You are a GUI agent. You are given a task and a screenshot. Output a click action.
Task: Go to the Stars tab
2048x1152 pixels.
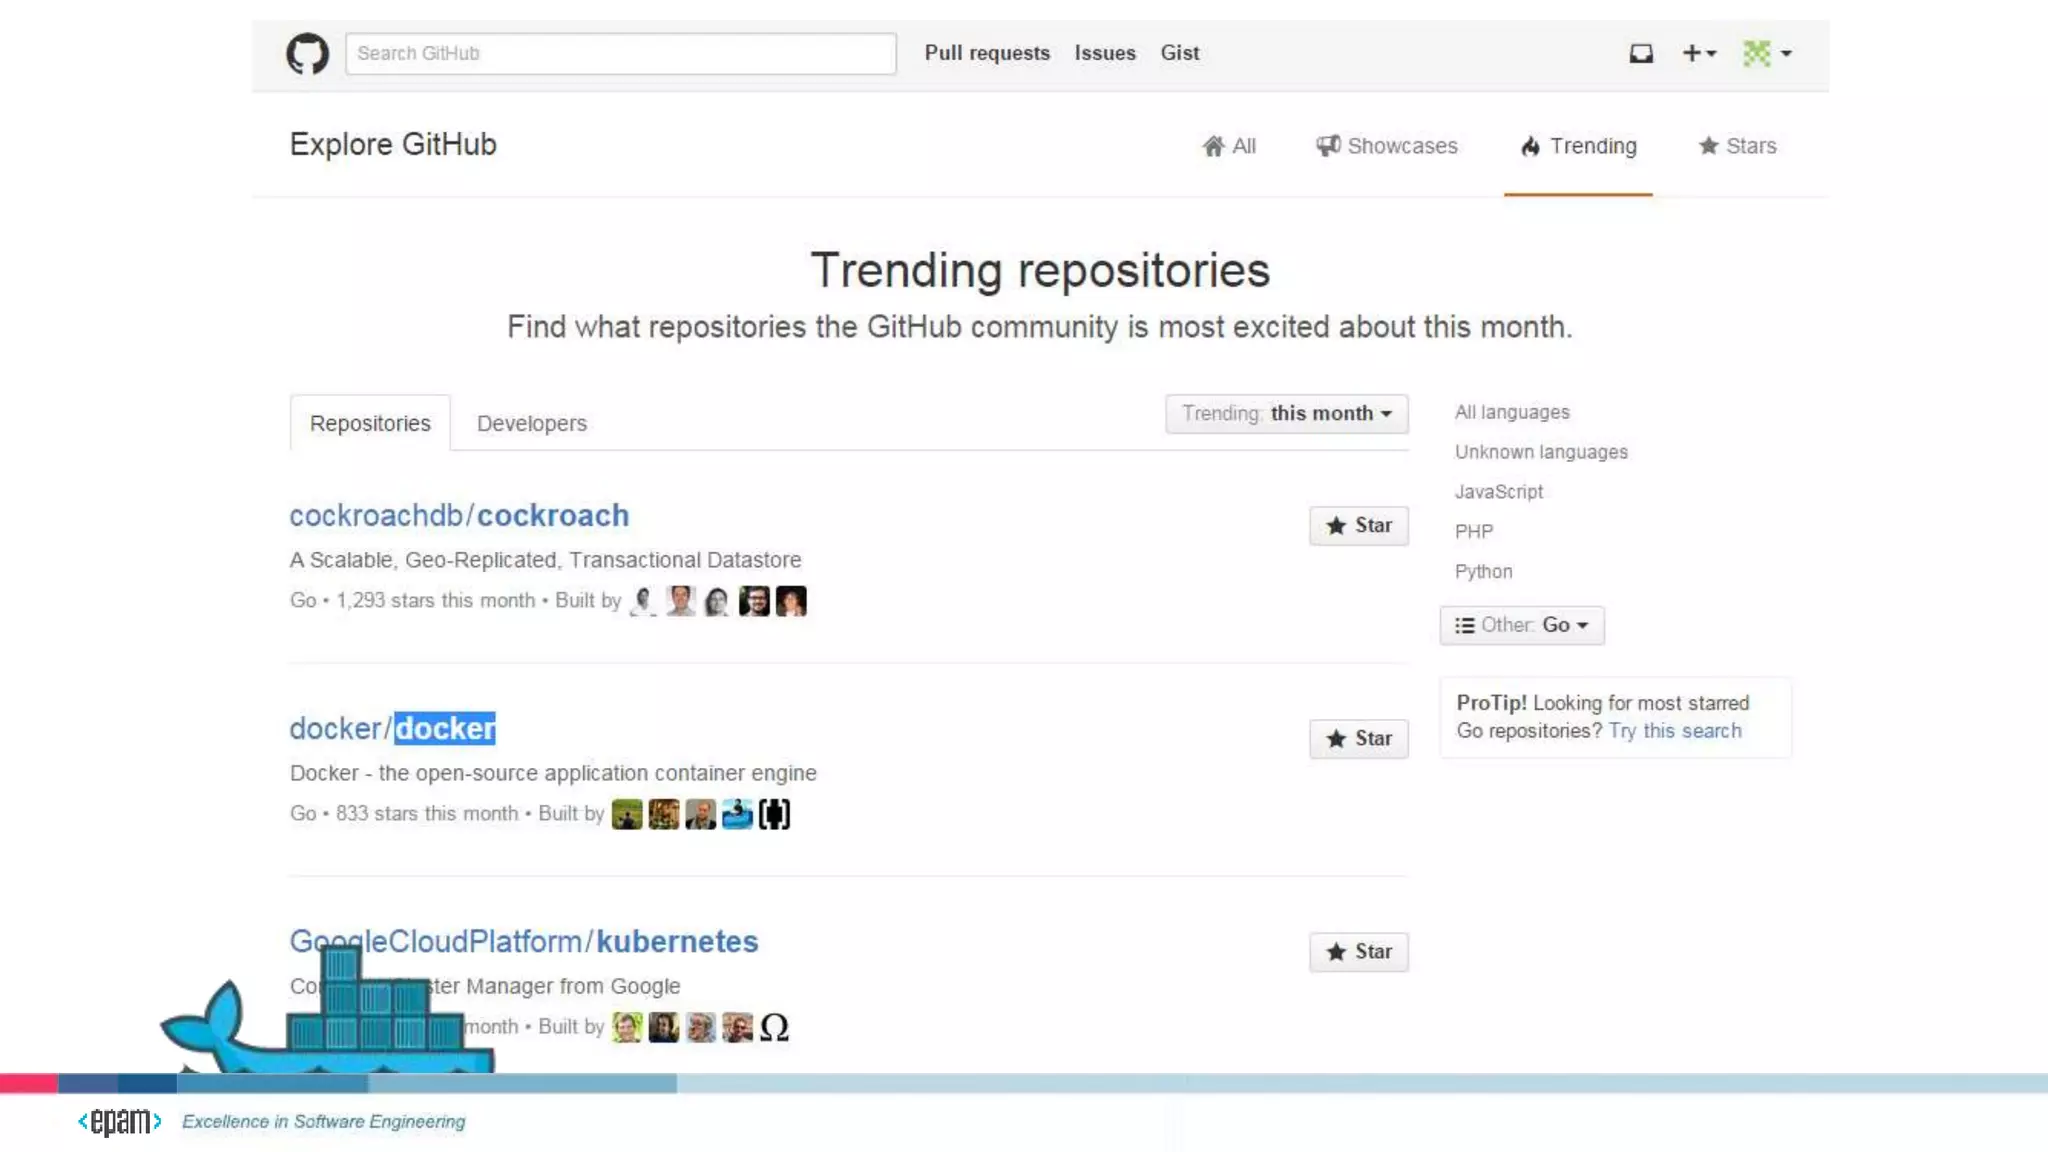tap(1737, 146)
